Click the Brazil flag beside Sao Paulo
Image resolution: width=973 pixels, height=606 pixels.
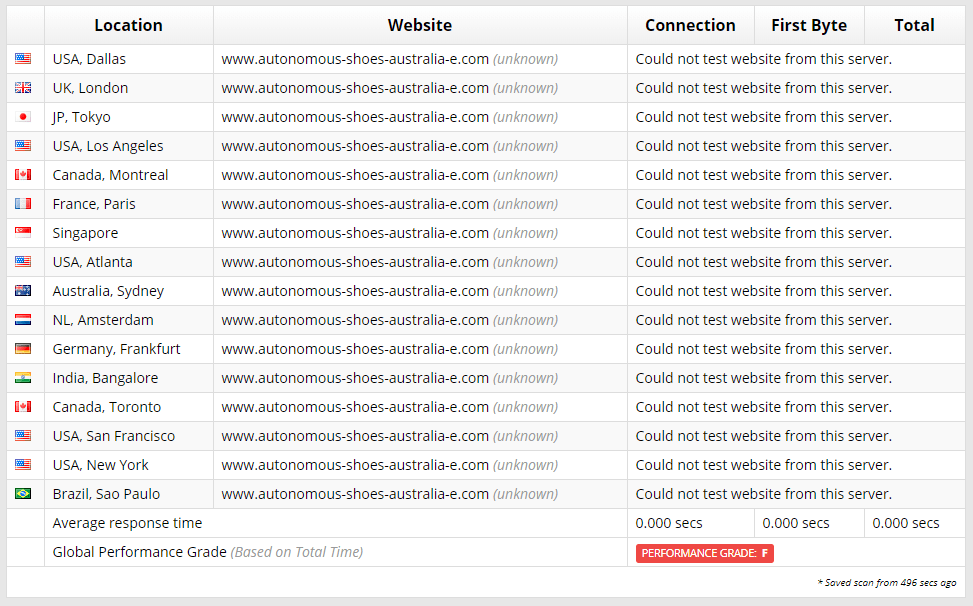tap(23, 494)
